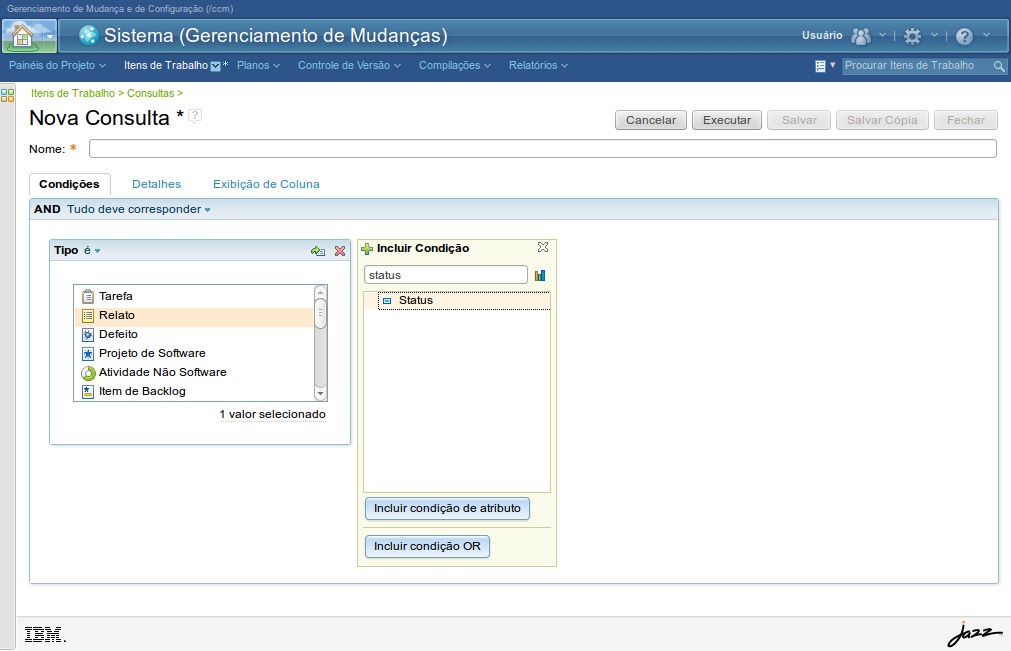Click Incluir condição OR button

coord(427,547)
